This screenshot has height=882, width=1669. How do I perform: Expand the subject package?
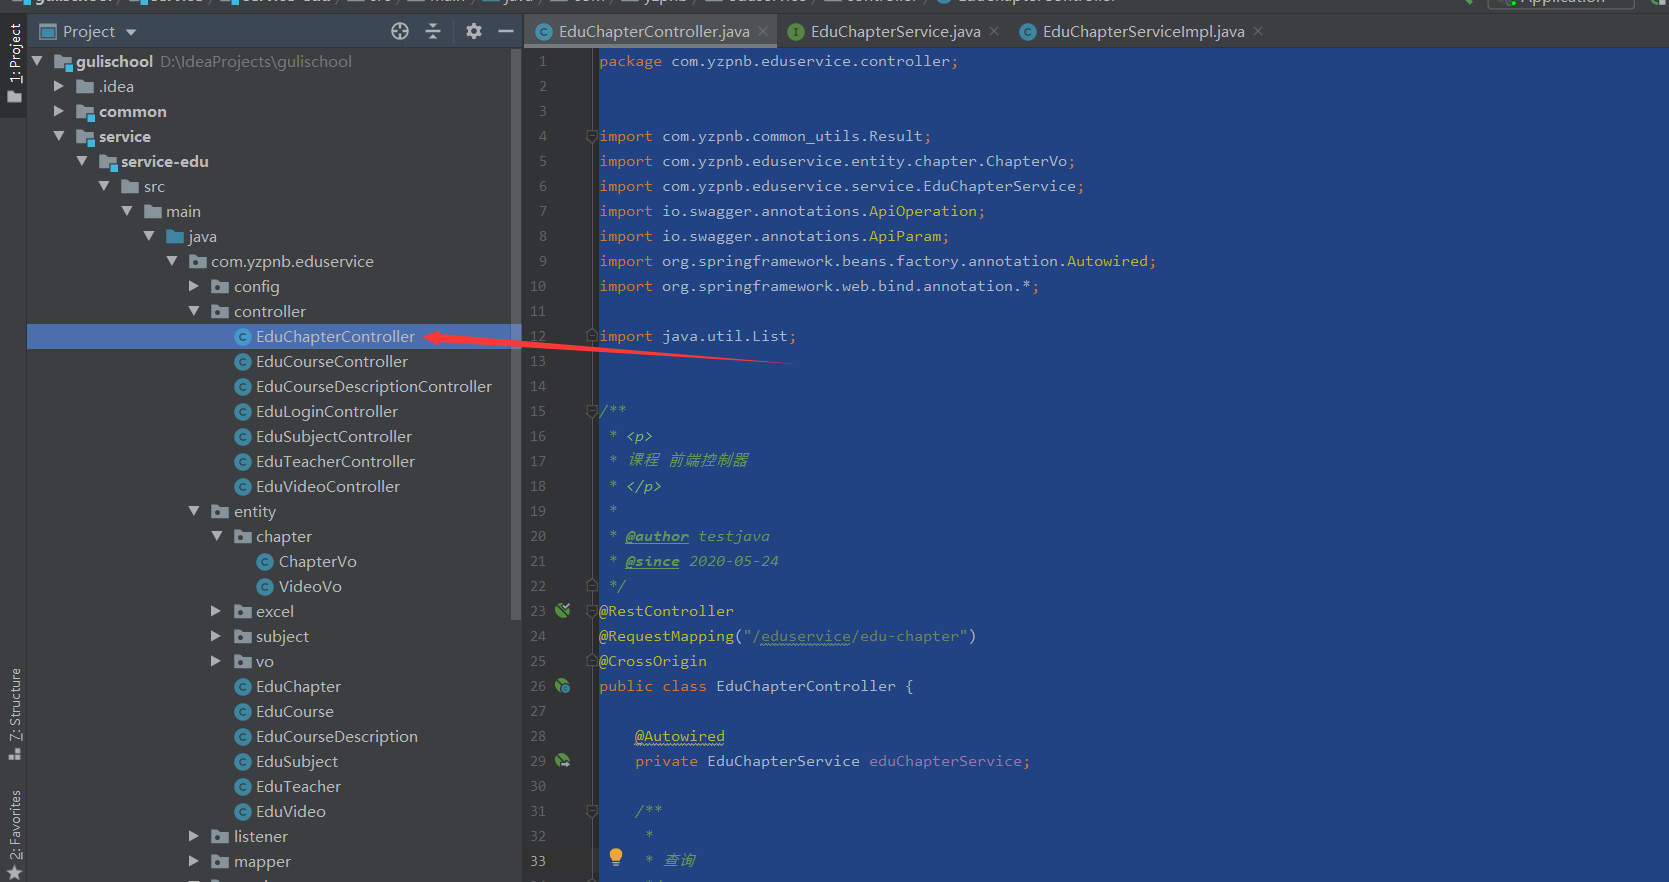coord(217,636)
